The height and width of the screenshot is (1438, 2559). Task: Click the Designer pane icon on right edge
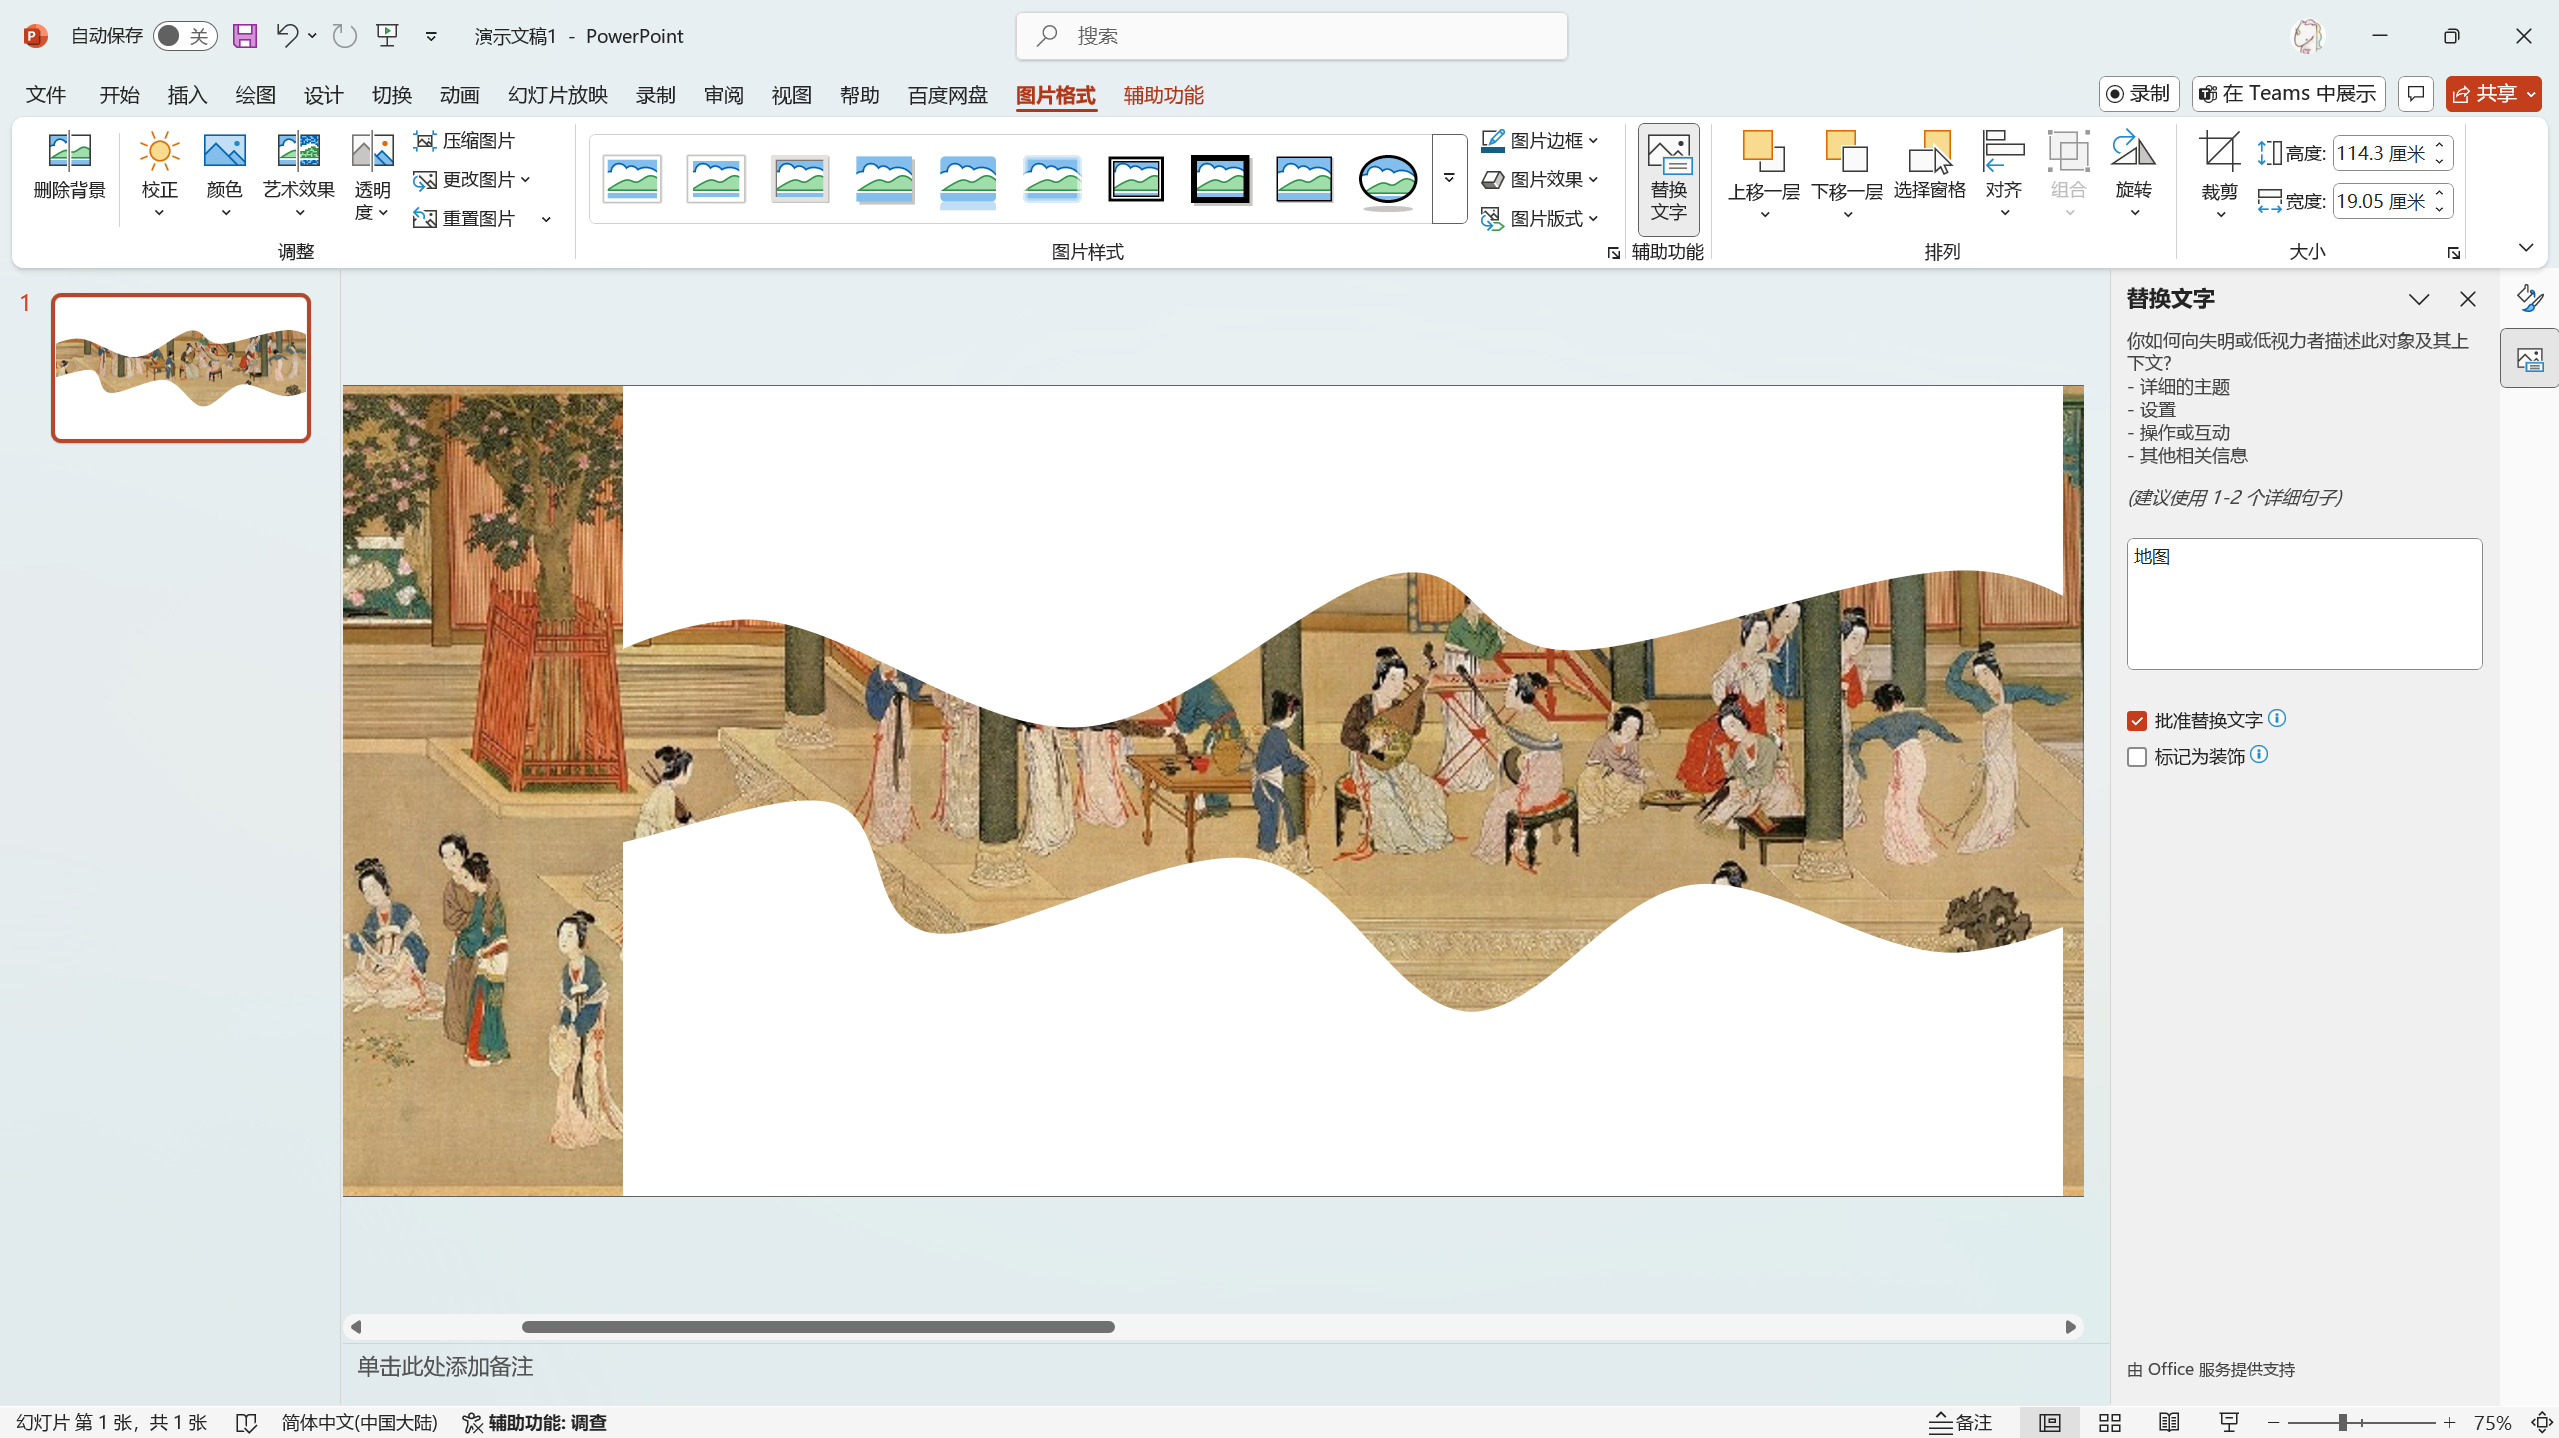[2529, 297]
